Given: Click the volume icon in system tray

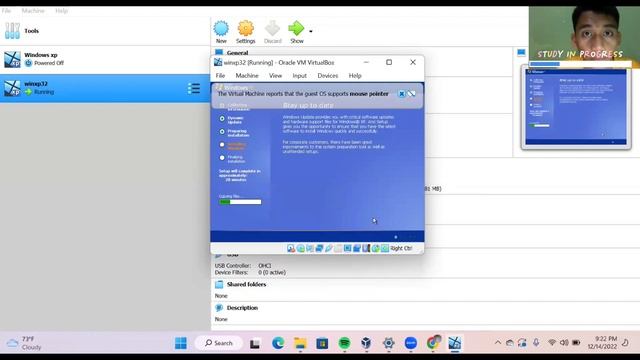Looking at the screenshot, I should point(564,343).
